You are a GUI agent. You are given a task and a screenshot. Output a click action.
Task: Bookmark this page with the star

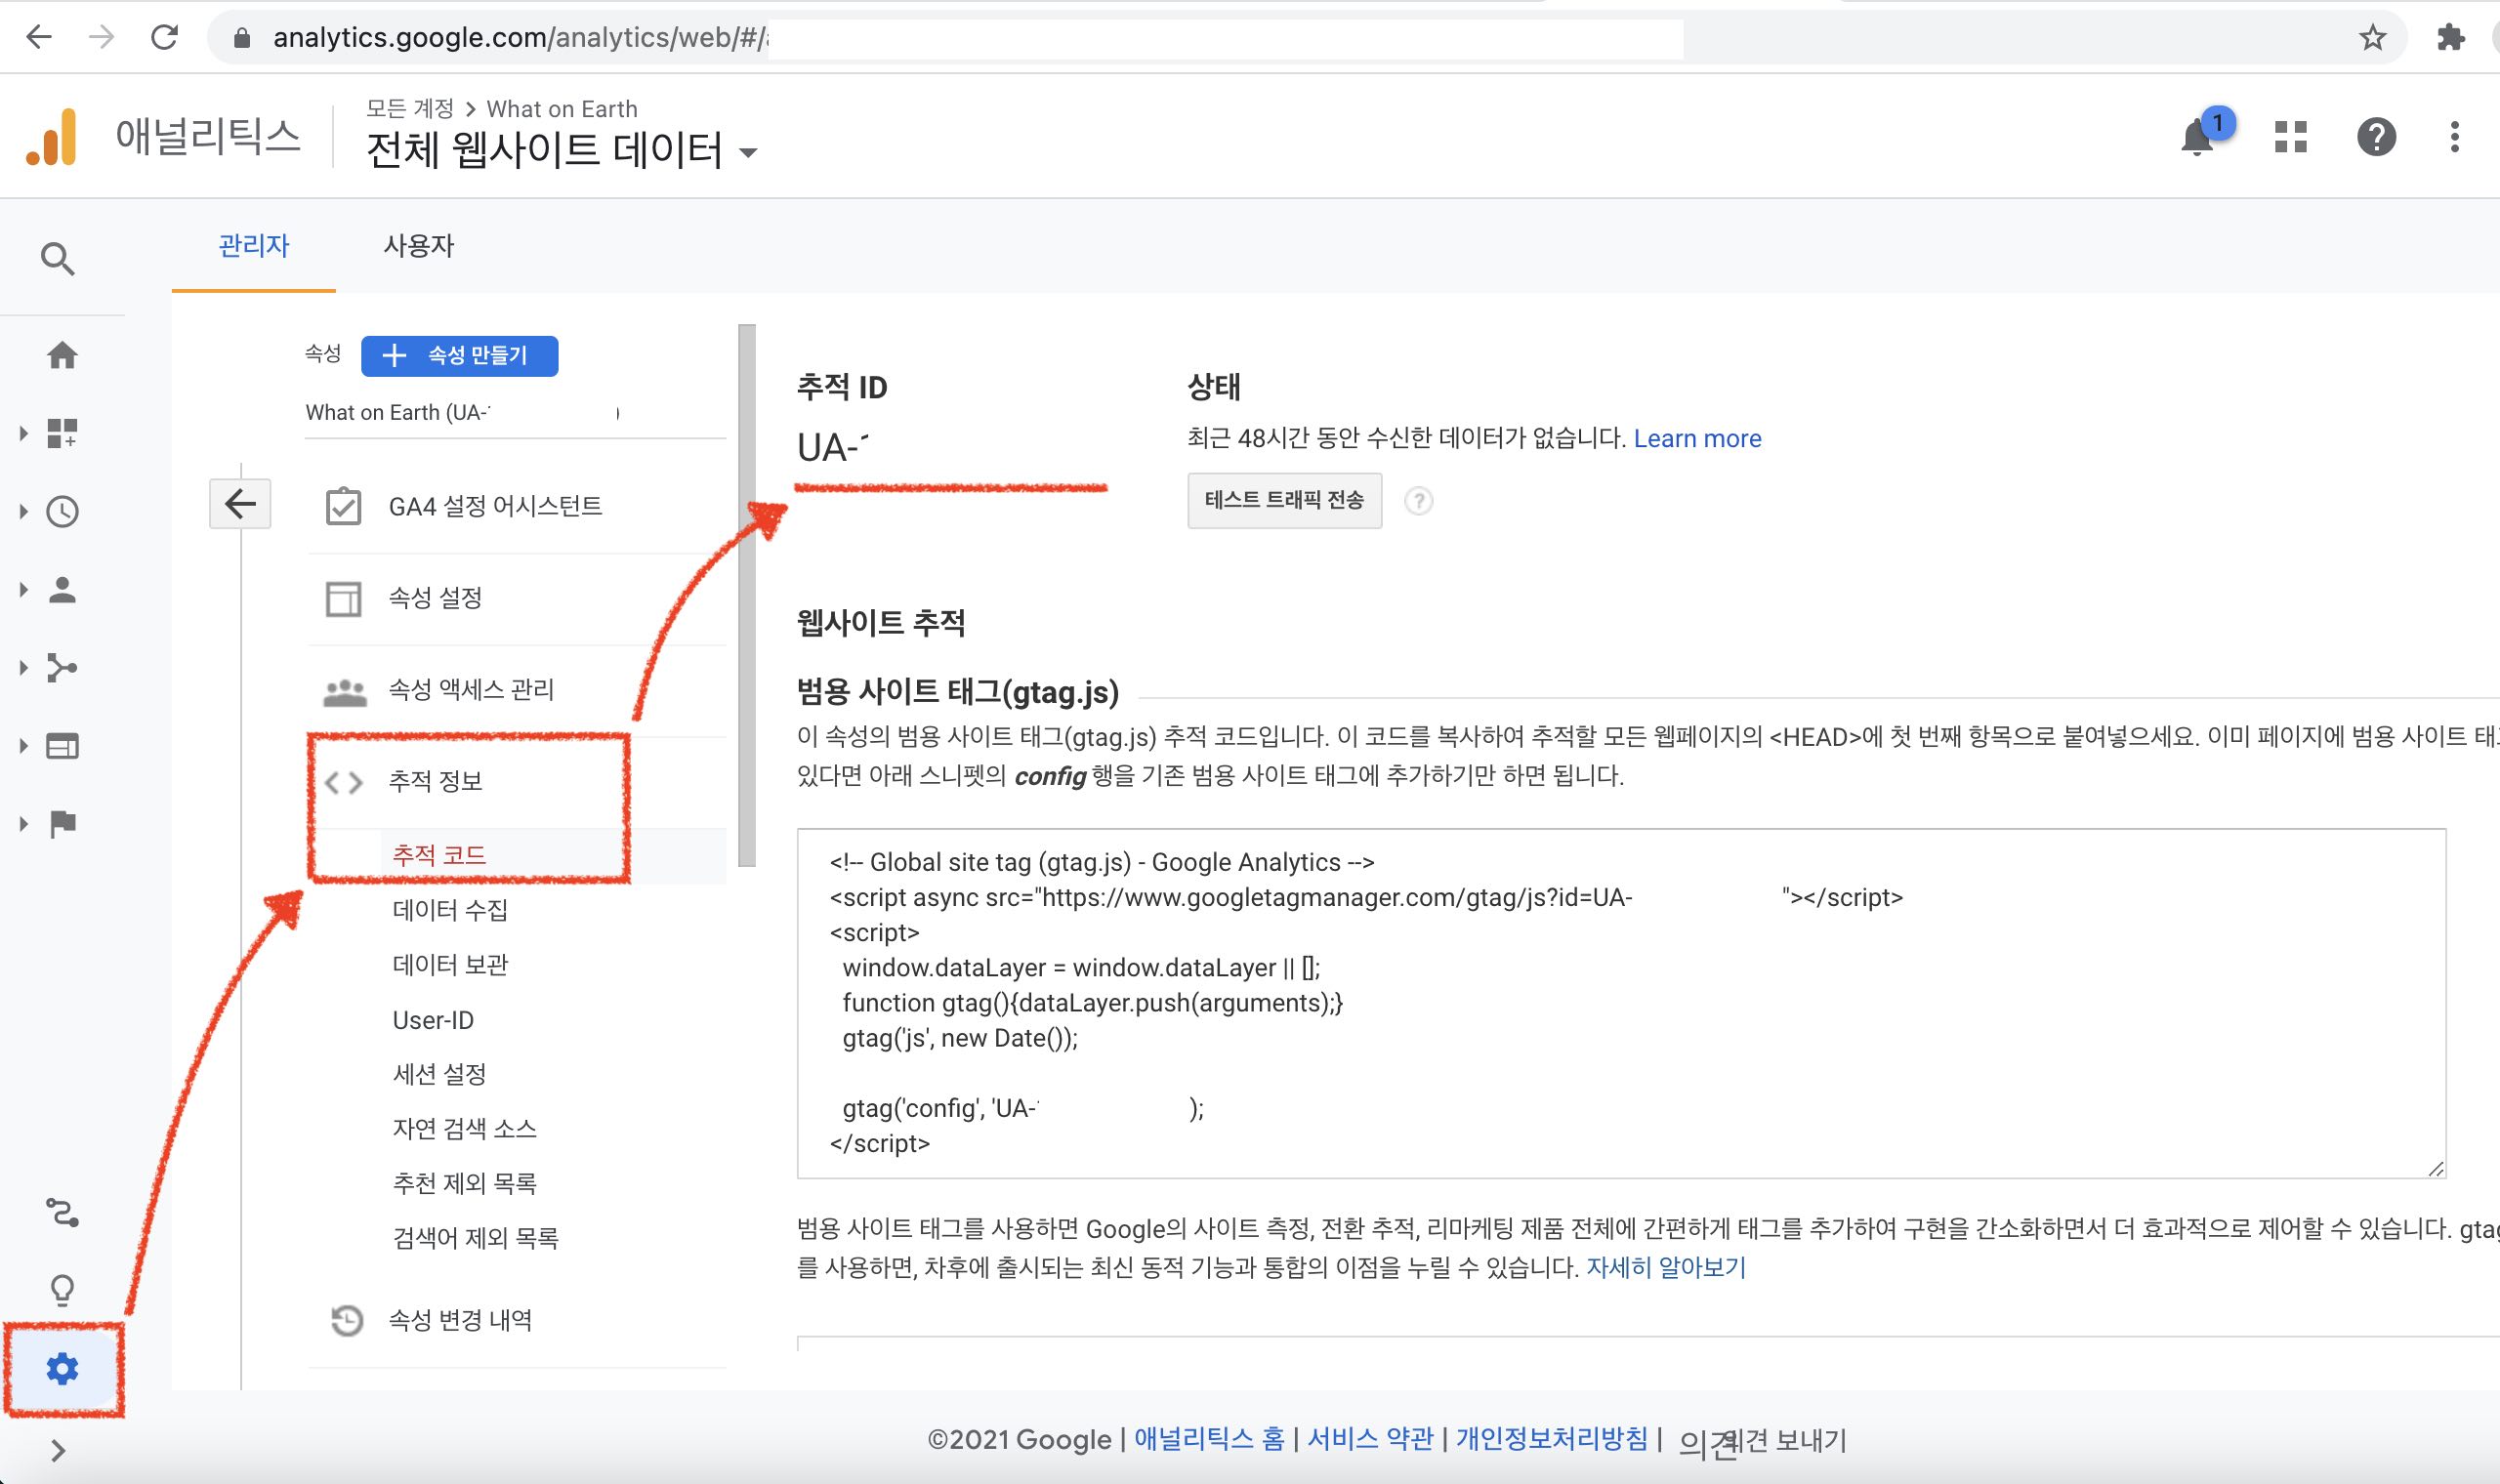tap(2372, 38)
